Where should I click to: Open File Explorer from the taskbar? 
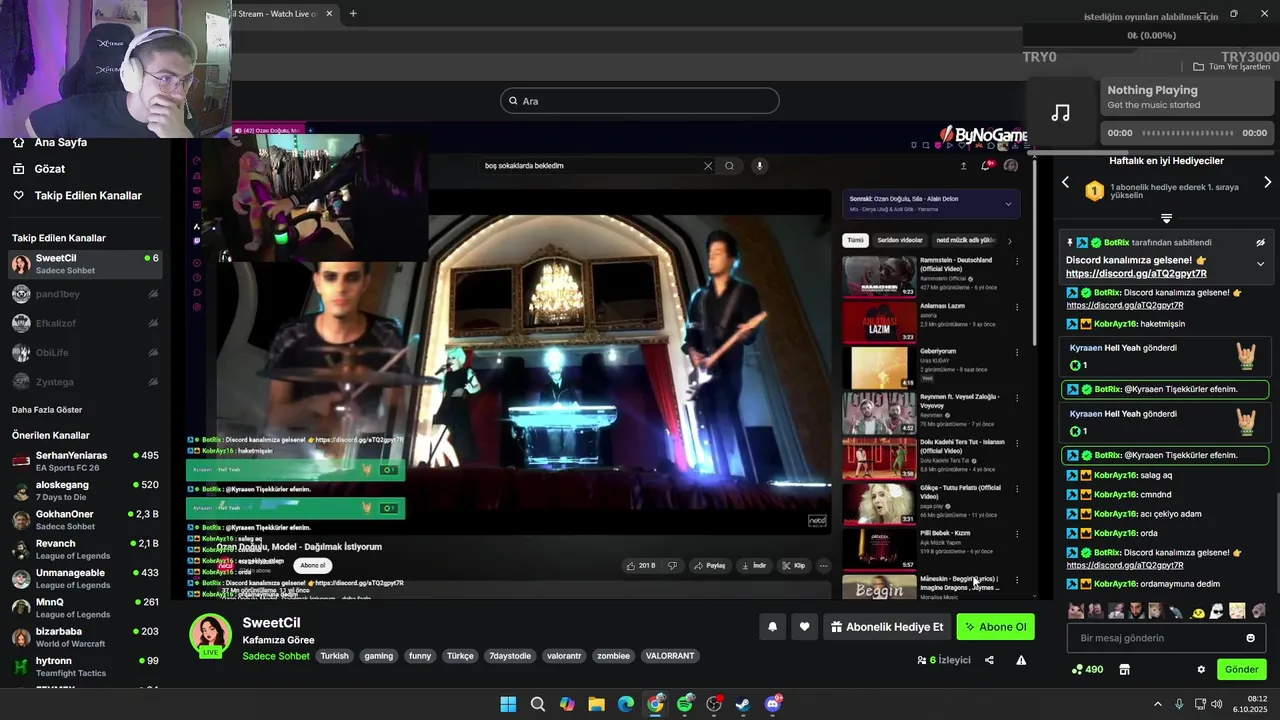(x=596, y=704)
